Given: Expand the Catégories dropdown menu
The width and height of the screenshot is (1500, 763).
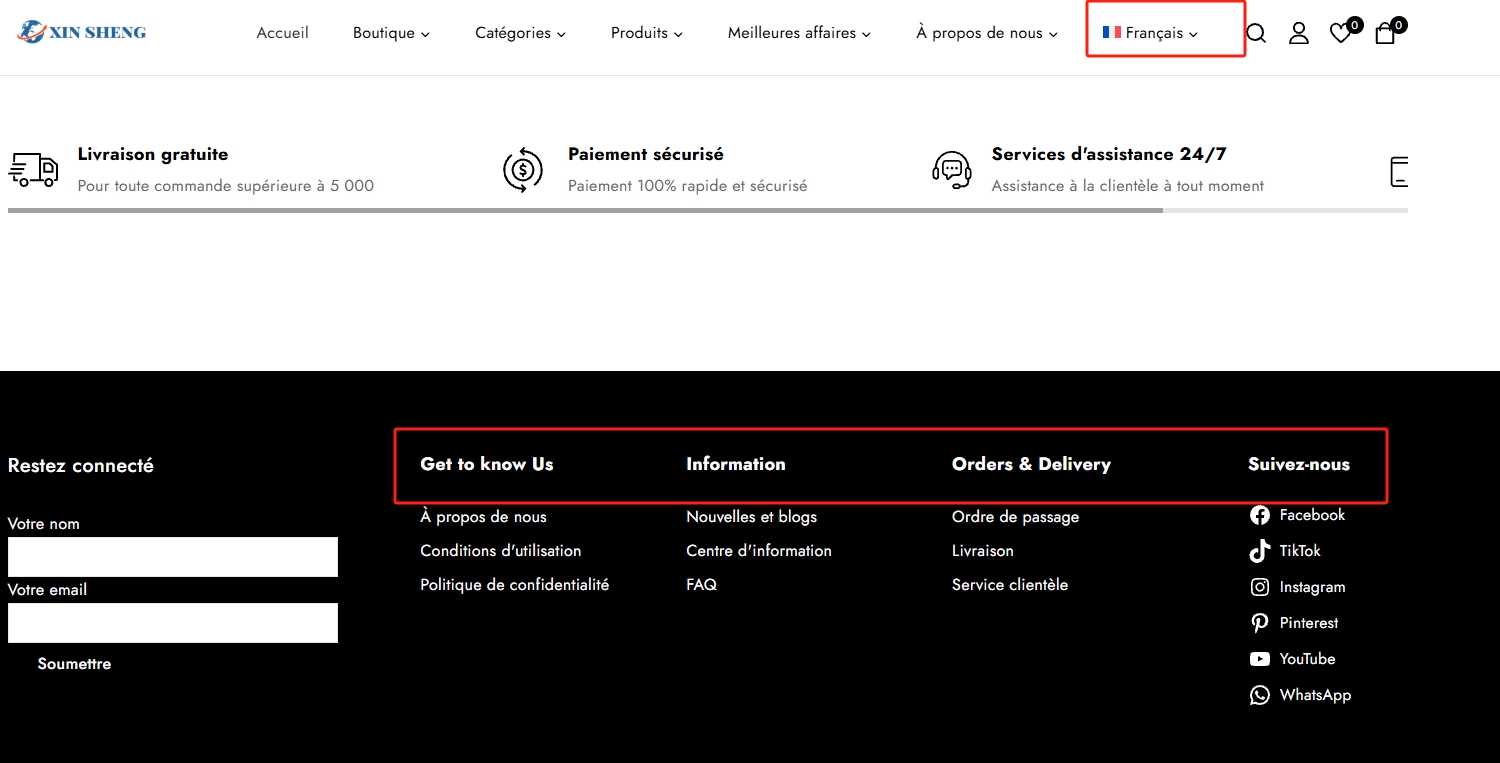Looking at the screenshot, I should [x=520, y=33].
